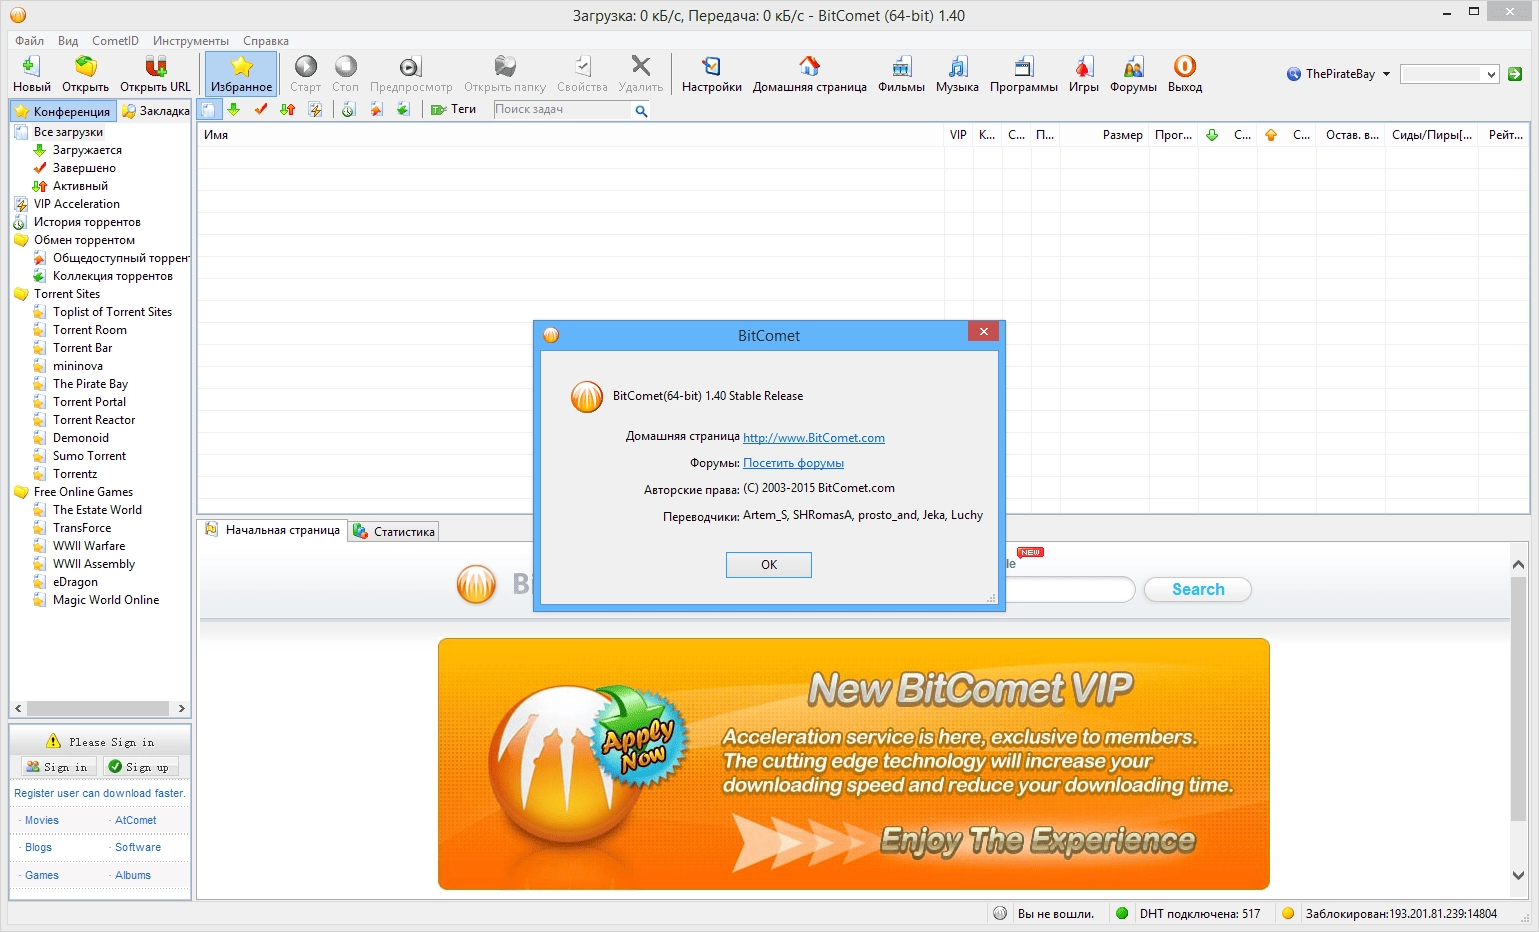
Task: Collapse the Обмен торрентом folder
Action: pyautogui.click(x=84, y=240)
